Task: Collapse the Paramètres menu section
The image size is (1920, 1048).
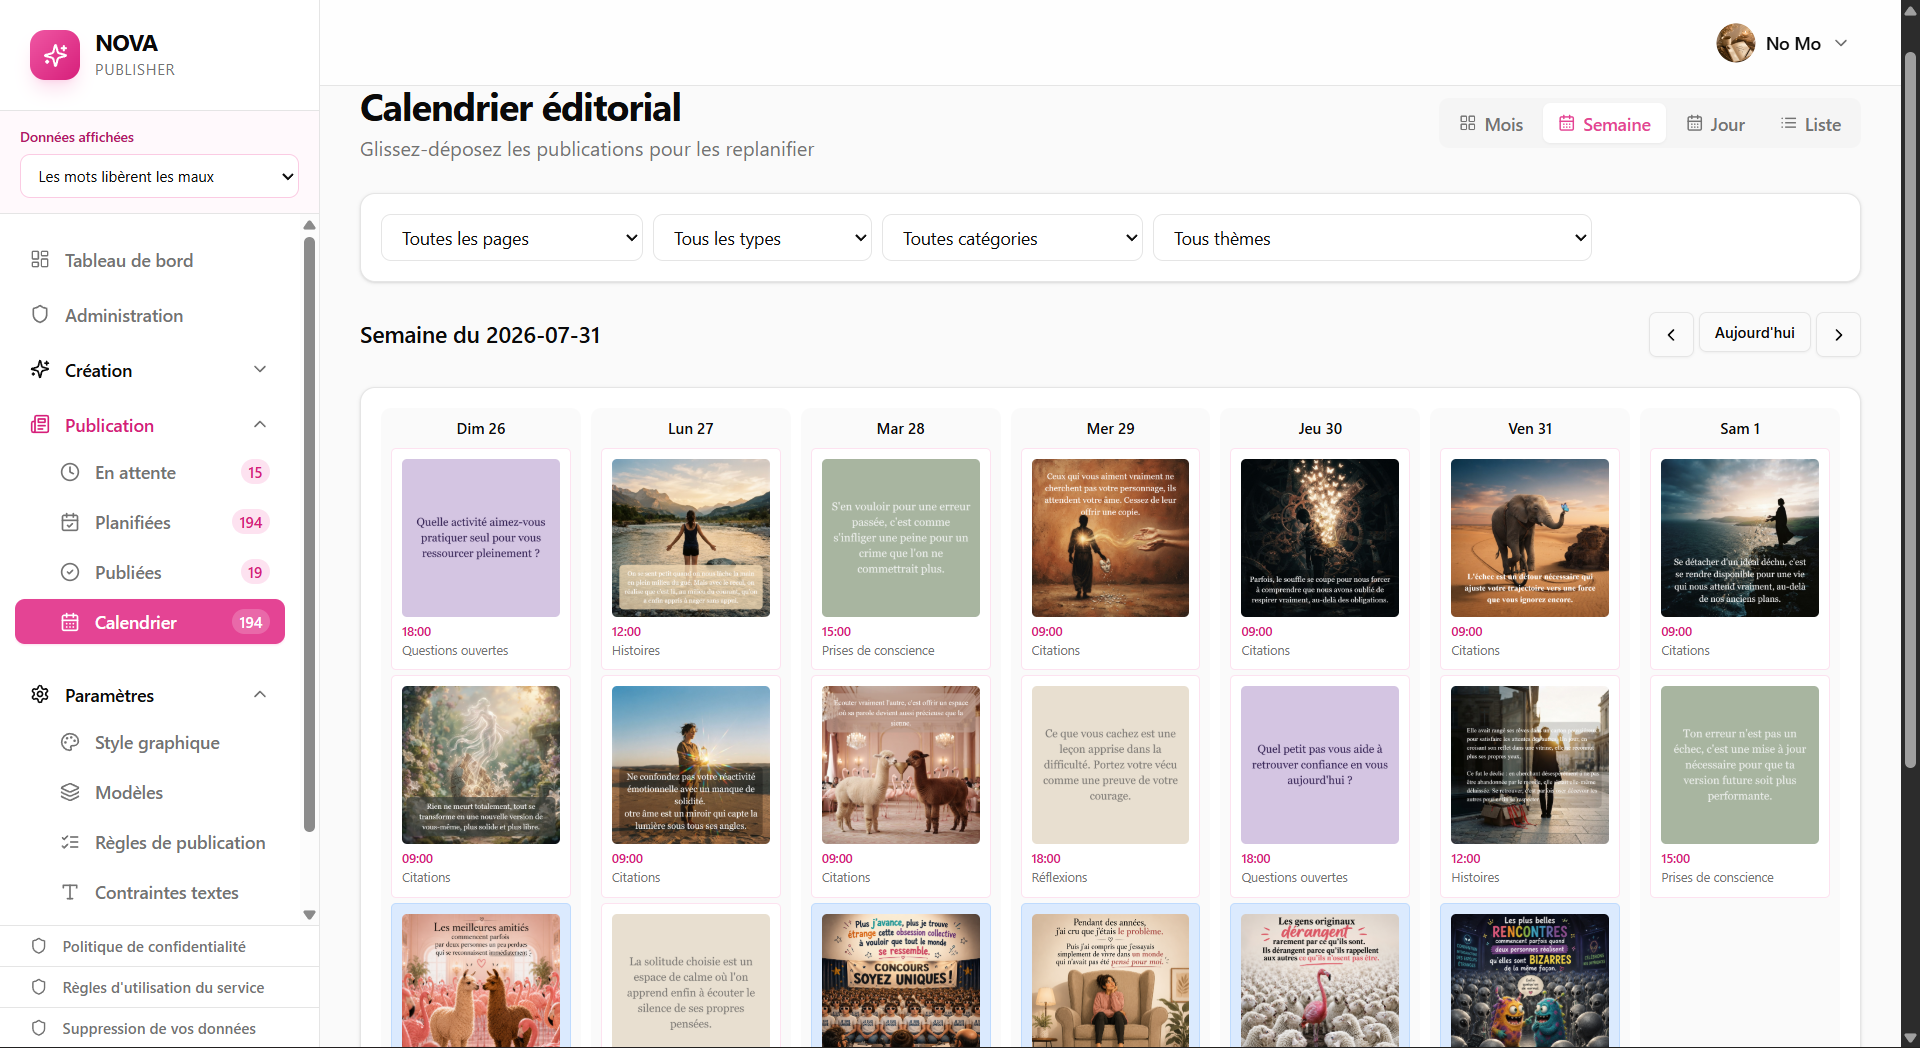Action: click(260, 695)
